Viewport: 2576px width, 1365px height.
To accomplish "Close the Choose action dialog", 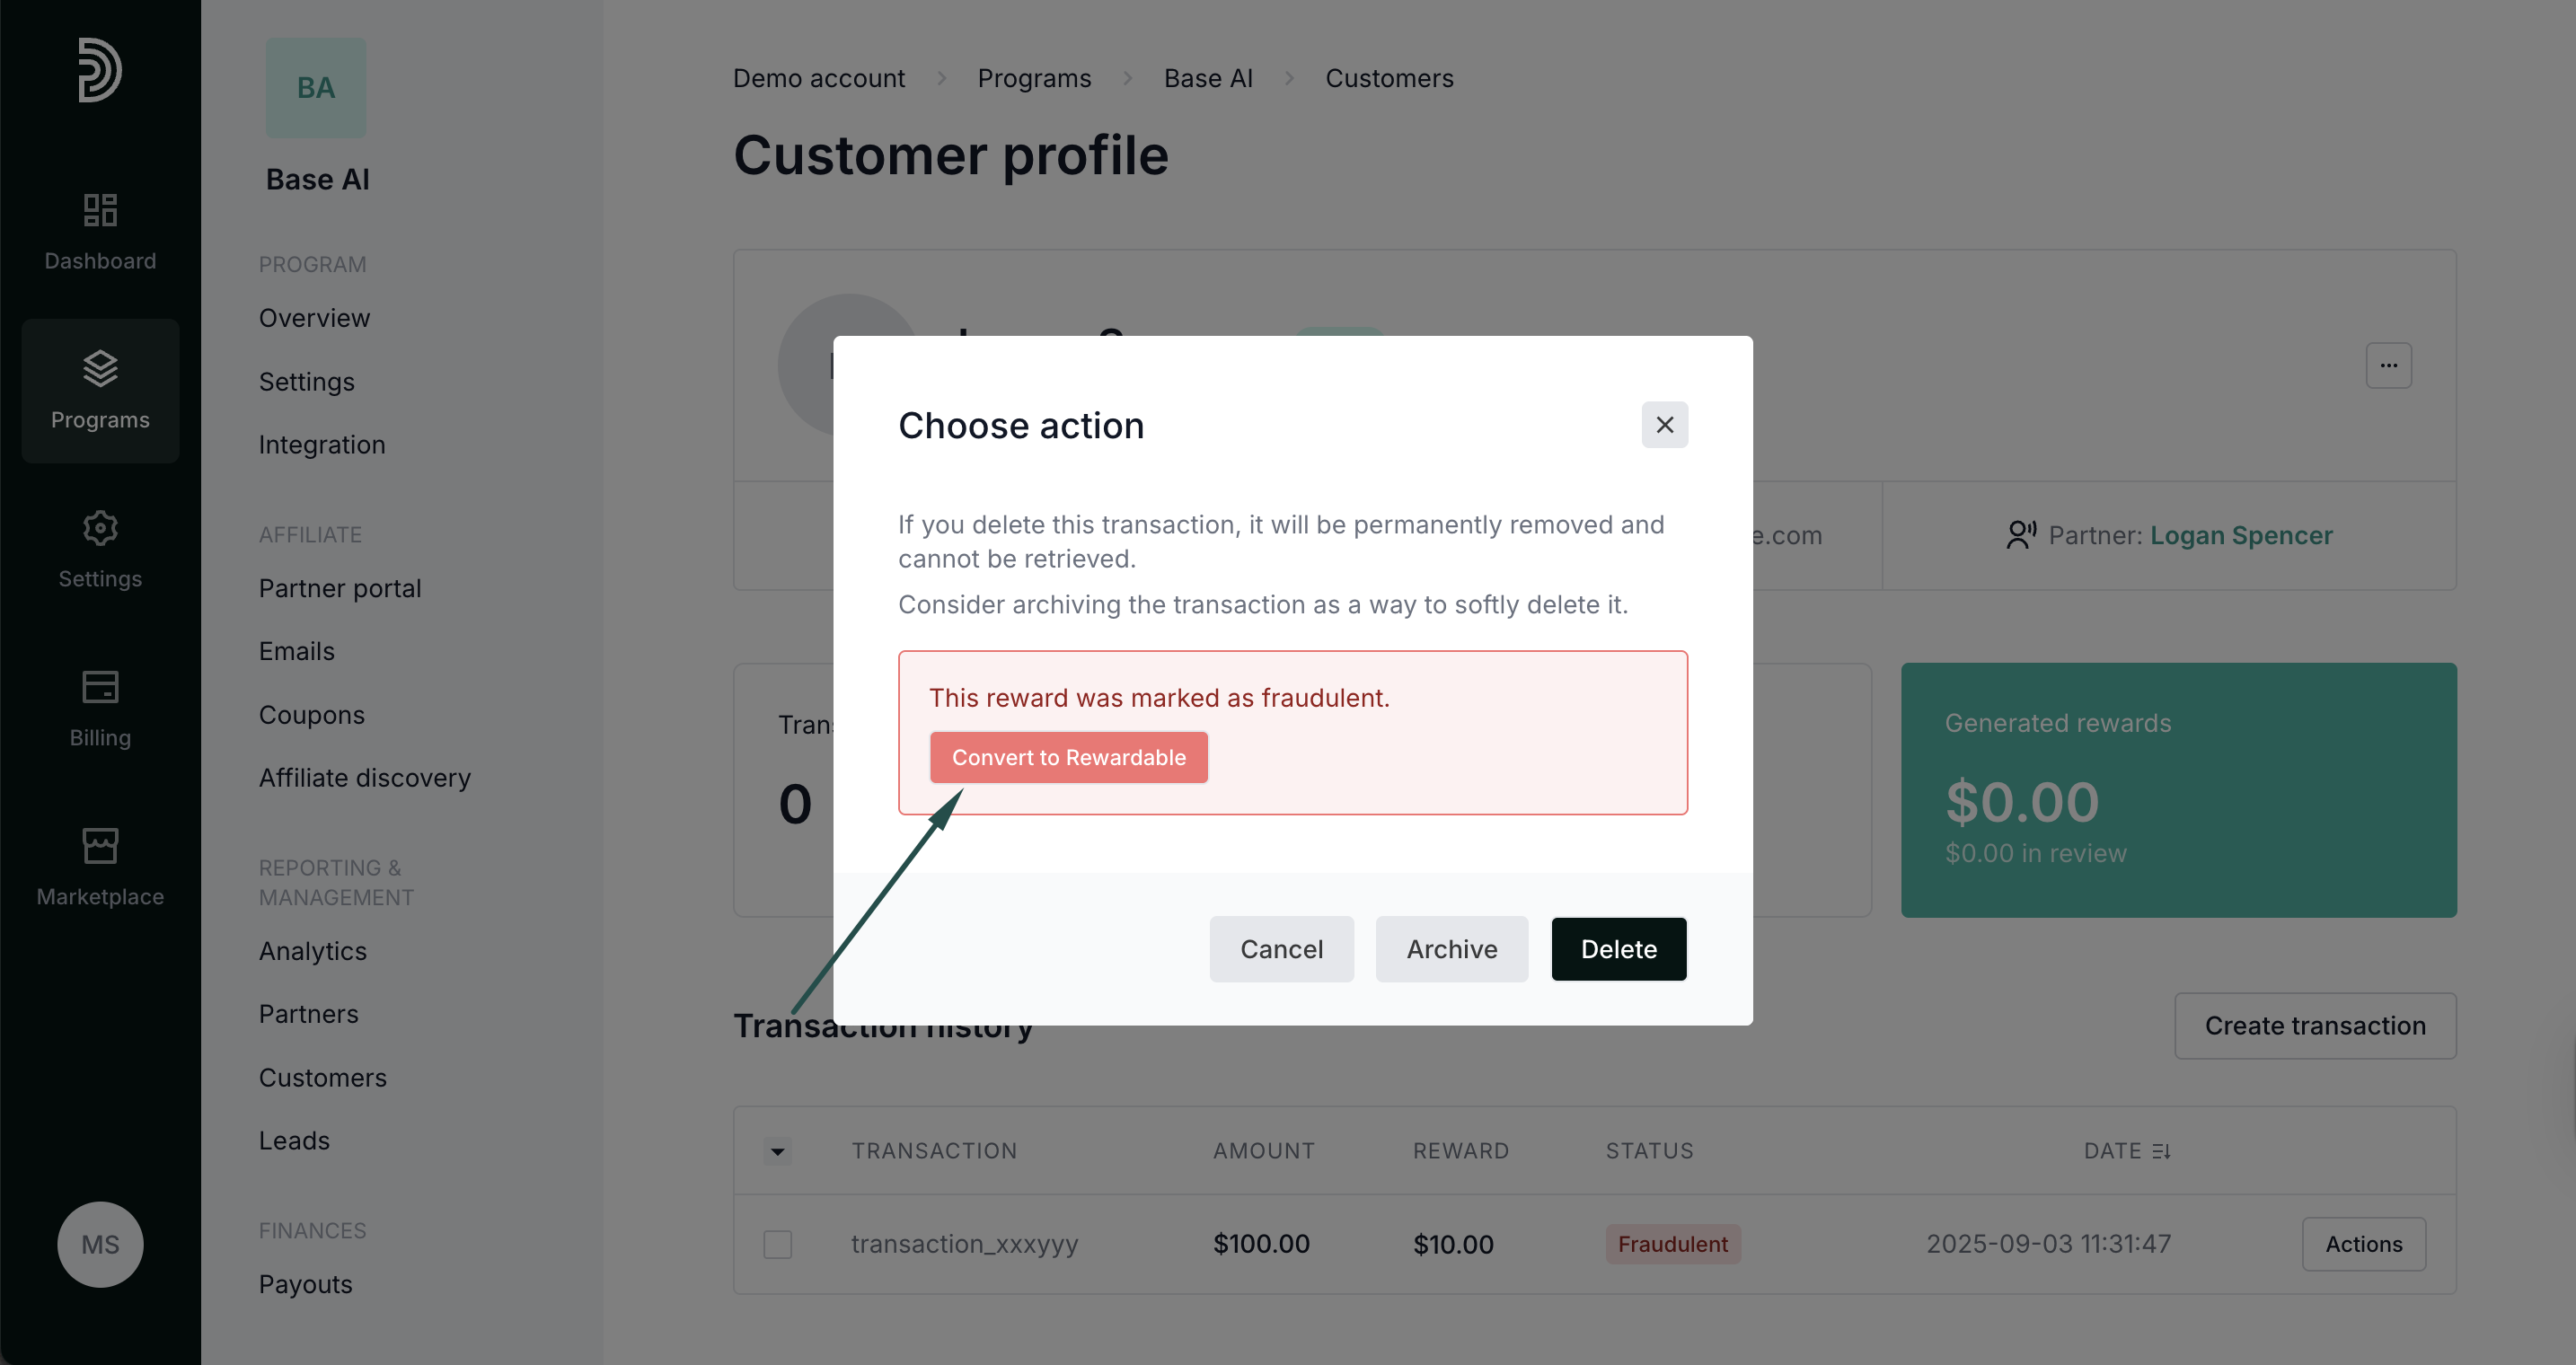I will [x=1664, y=425].
